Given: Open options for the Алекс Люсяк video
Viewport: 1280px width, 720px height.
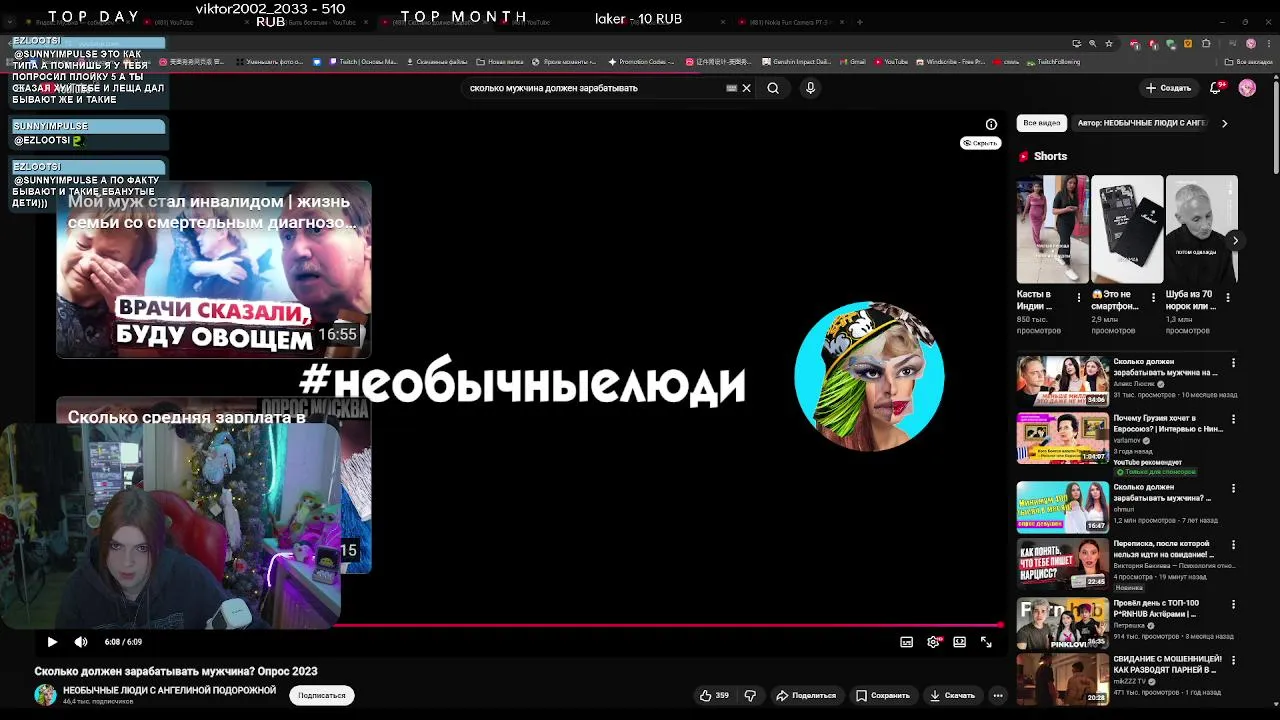Looking at the screenshot, I should pos(1233,363).
